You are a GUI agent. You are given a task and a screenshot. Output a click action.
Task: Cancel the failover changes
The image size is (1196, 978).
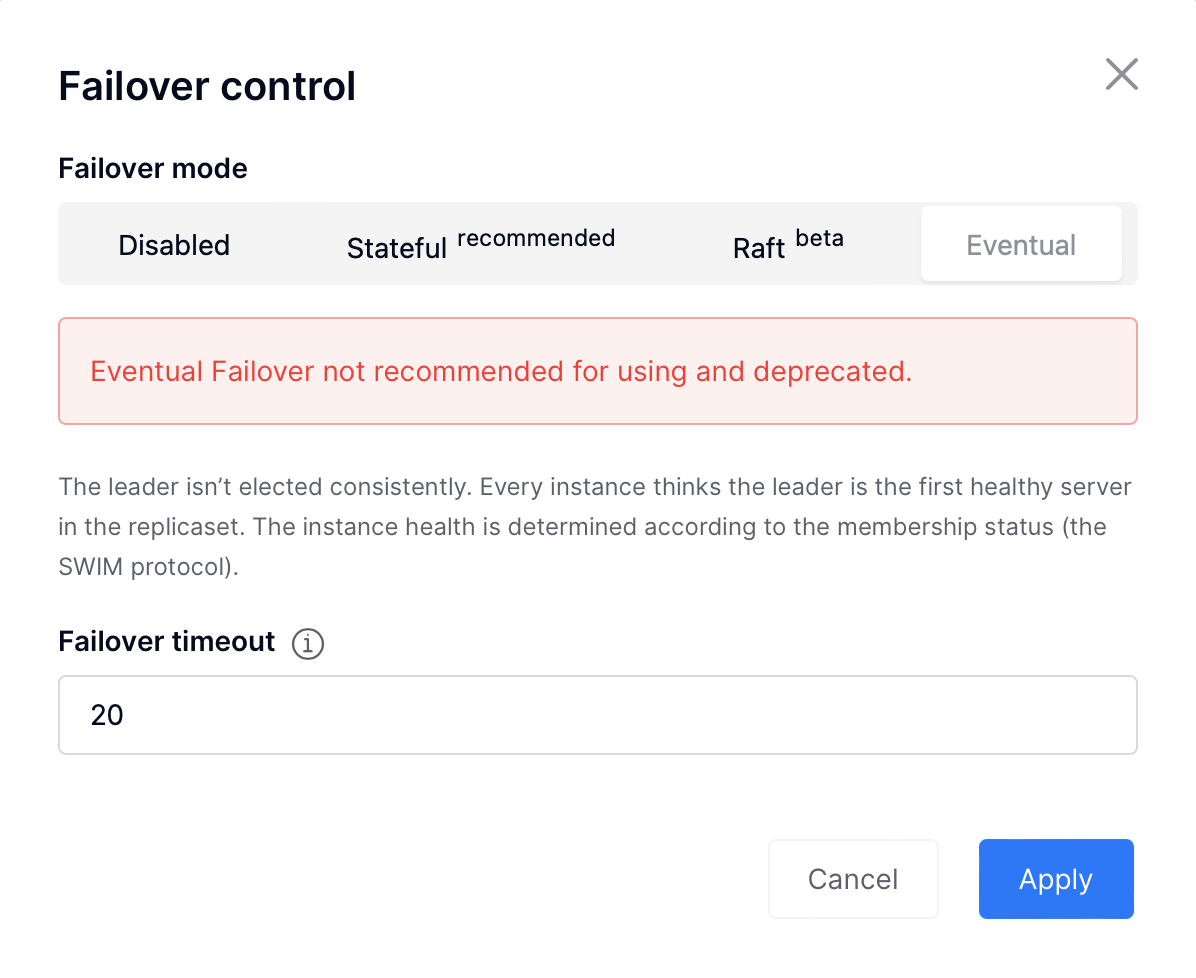point(853,879)
